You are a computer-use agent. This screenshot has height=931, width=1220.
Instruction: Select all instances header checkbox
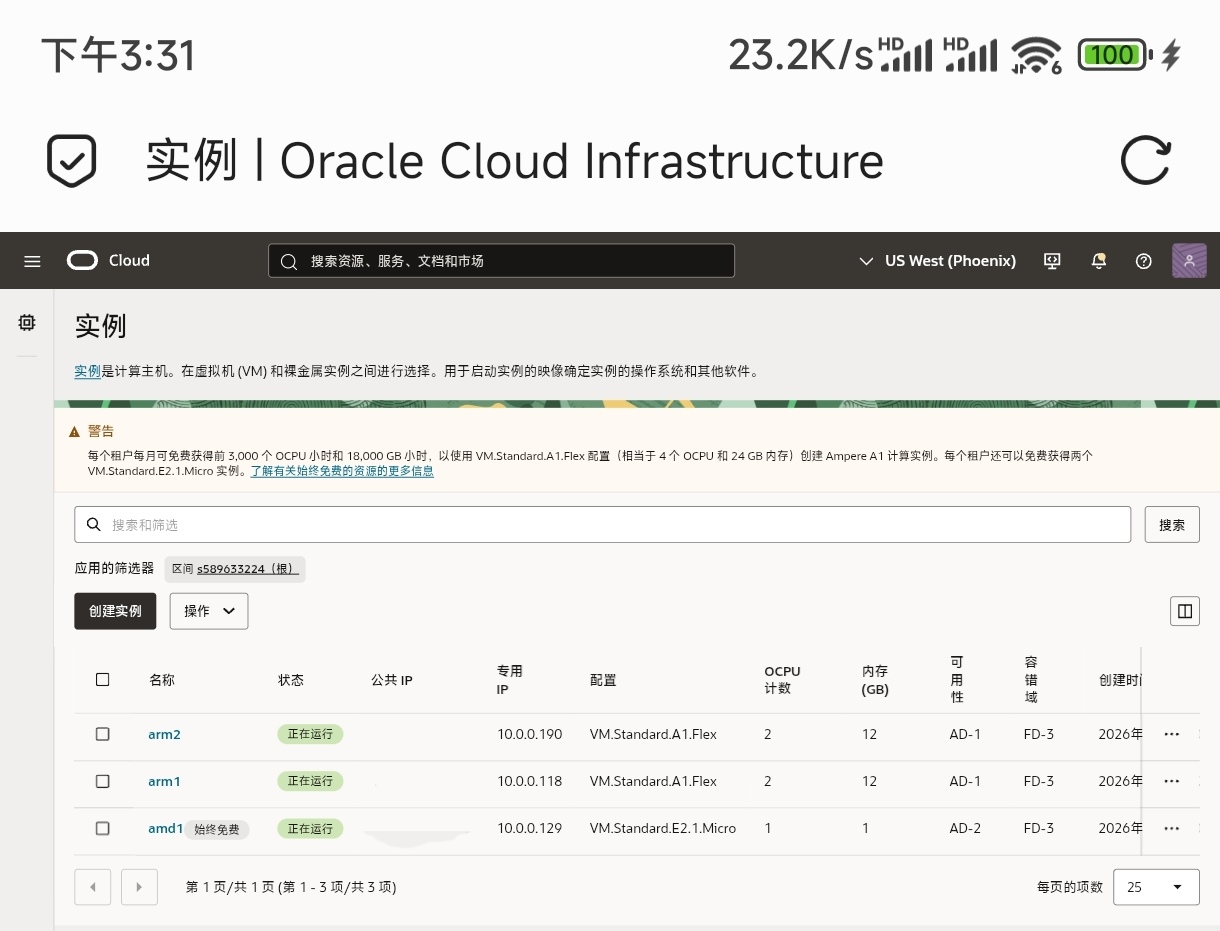coord(102,680)
